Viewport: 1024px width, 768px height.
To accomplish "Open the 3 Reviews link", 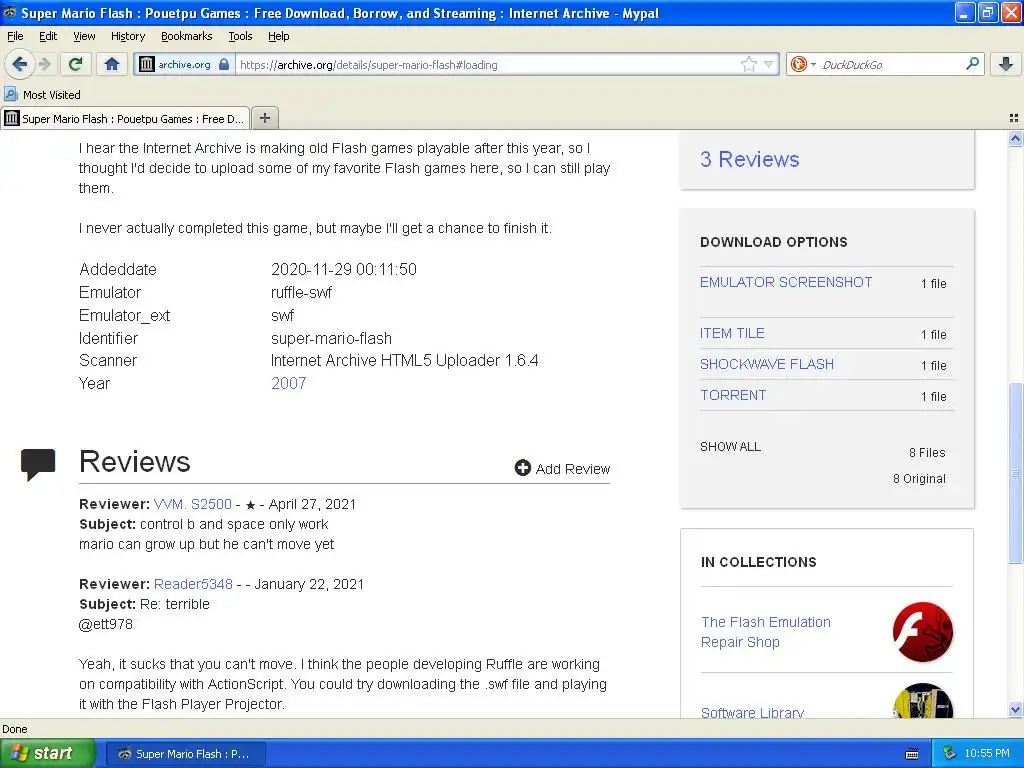I will click(x=749, y=159).
